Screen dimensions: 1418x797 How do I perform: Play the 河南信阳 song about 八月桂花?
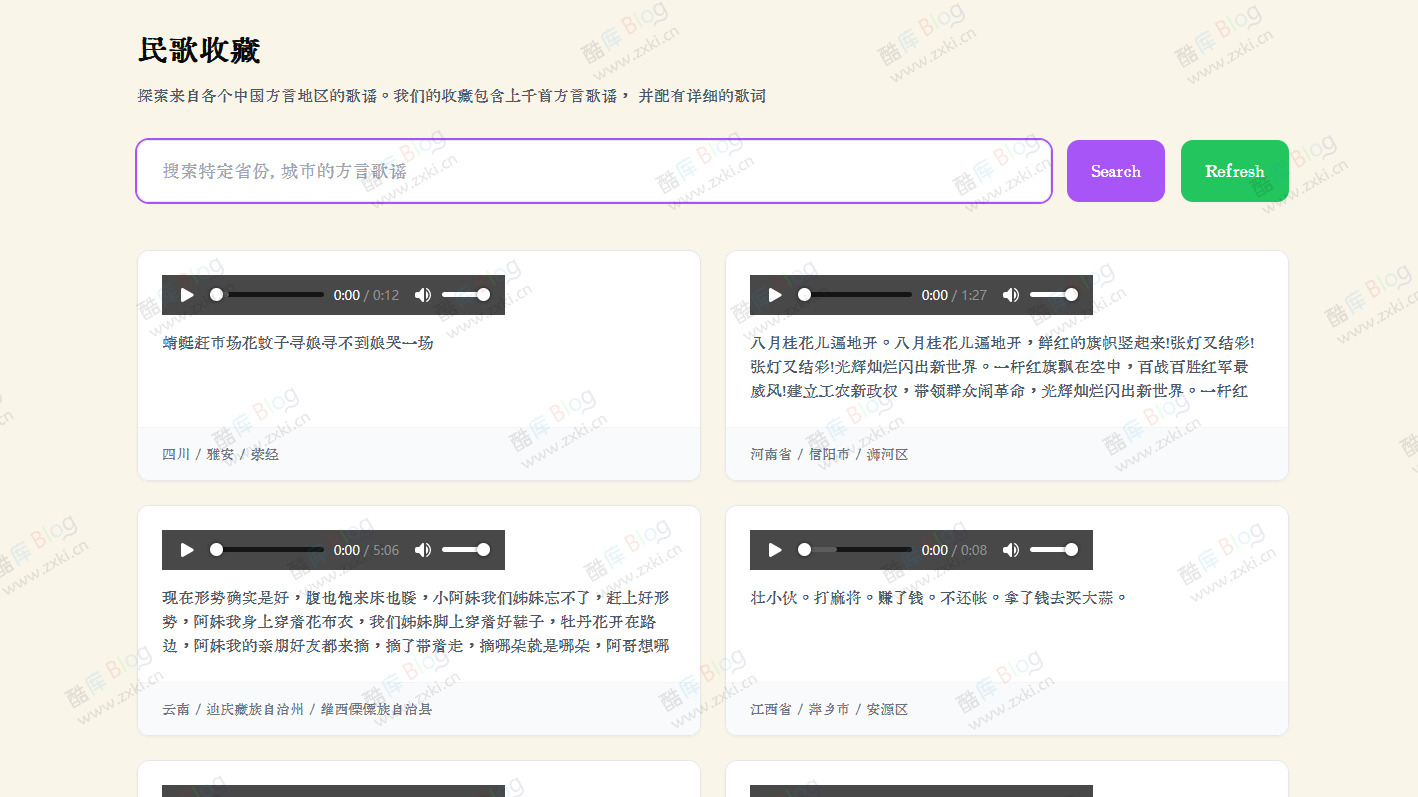point(774,294)
